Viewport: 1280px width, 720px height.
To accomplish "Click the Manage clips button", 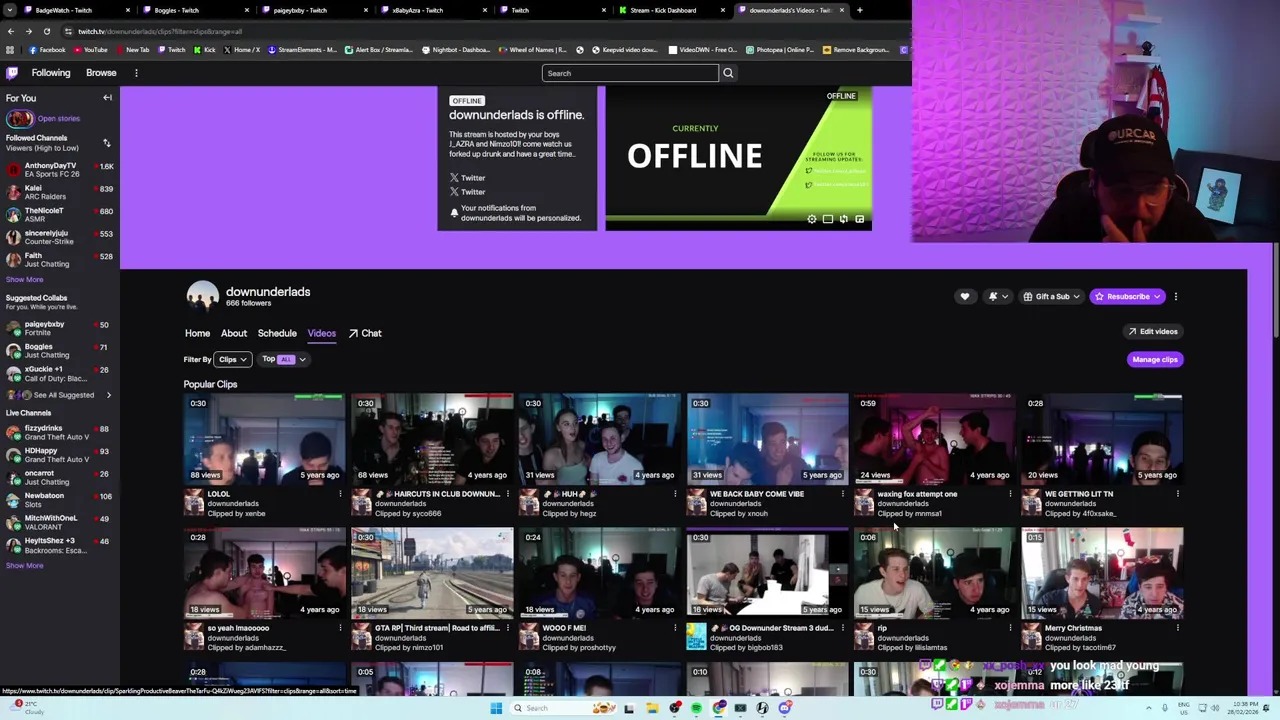I will (x=1155, y=359).
